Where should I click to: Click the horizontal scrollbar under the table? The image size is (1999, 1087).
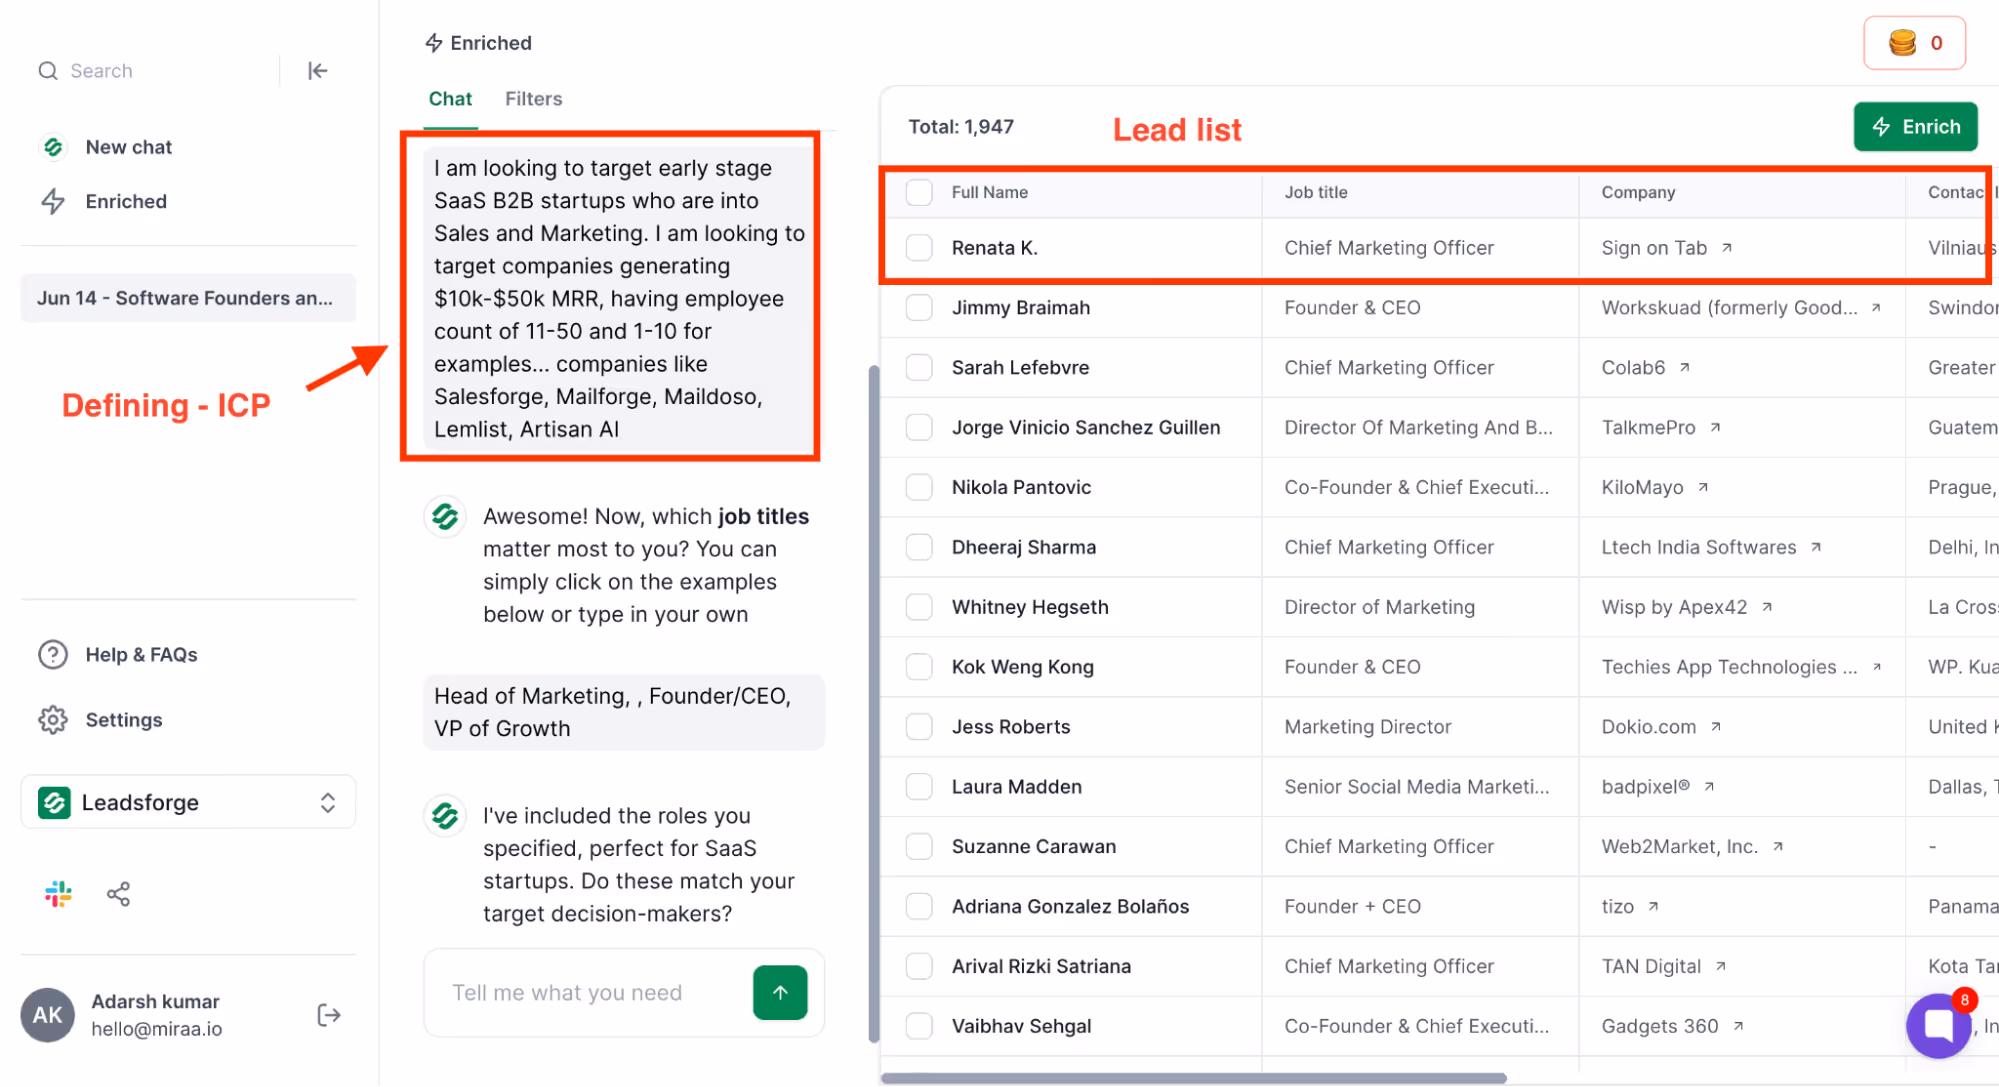coord(1194,1078)
